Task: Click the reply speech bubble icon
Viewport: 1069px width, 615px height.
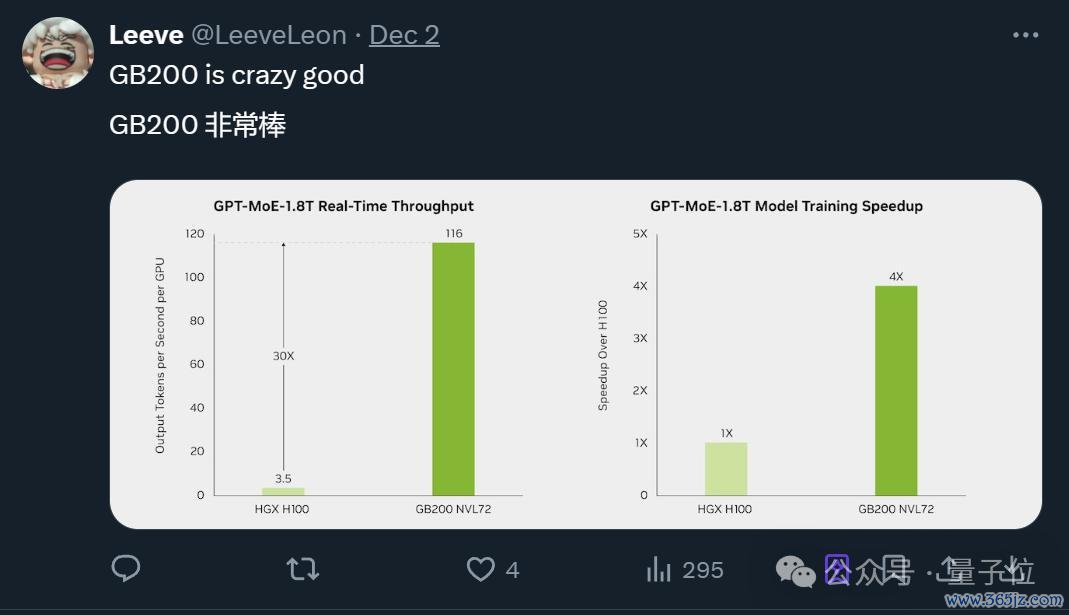Action: coord(126,569)
